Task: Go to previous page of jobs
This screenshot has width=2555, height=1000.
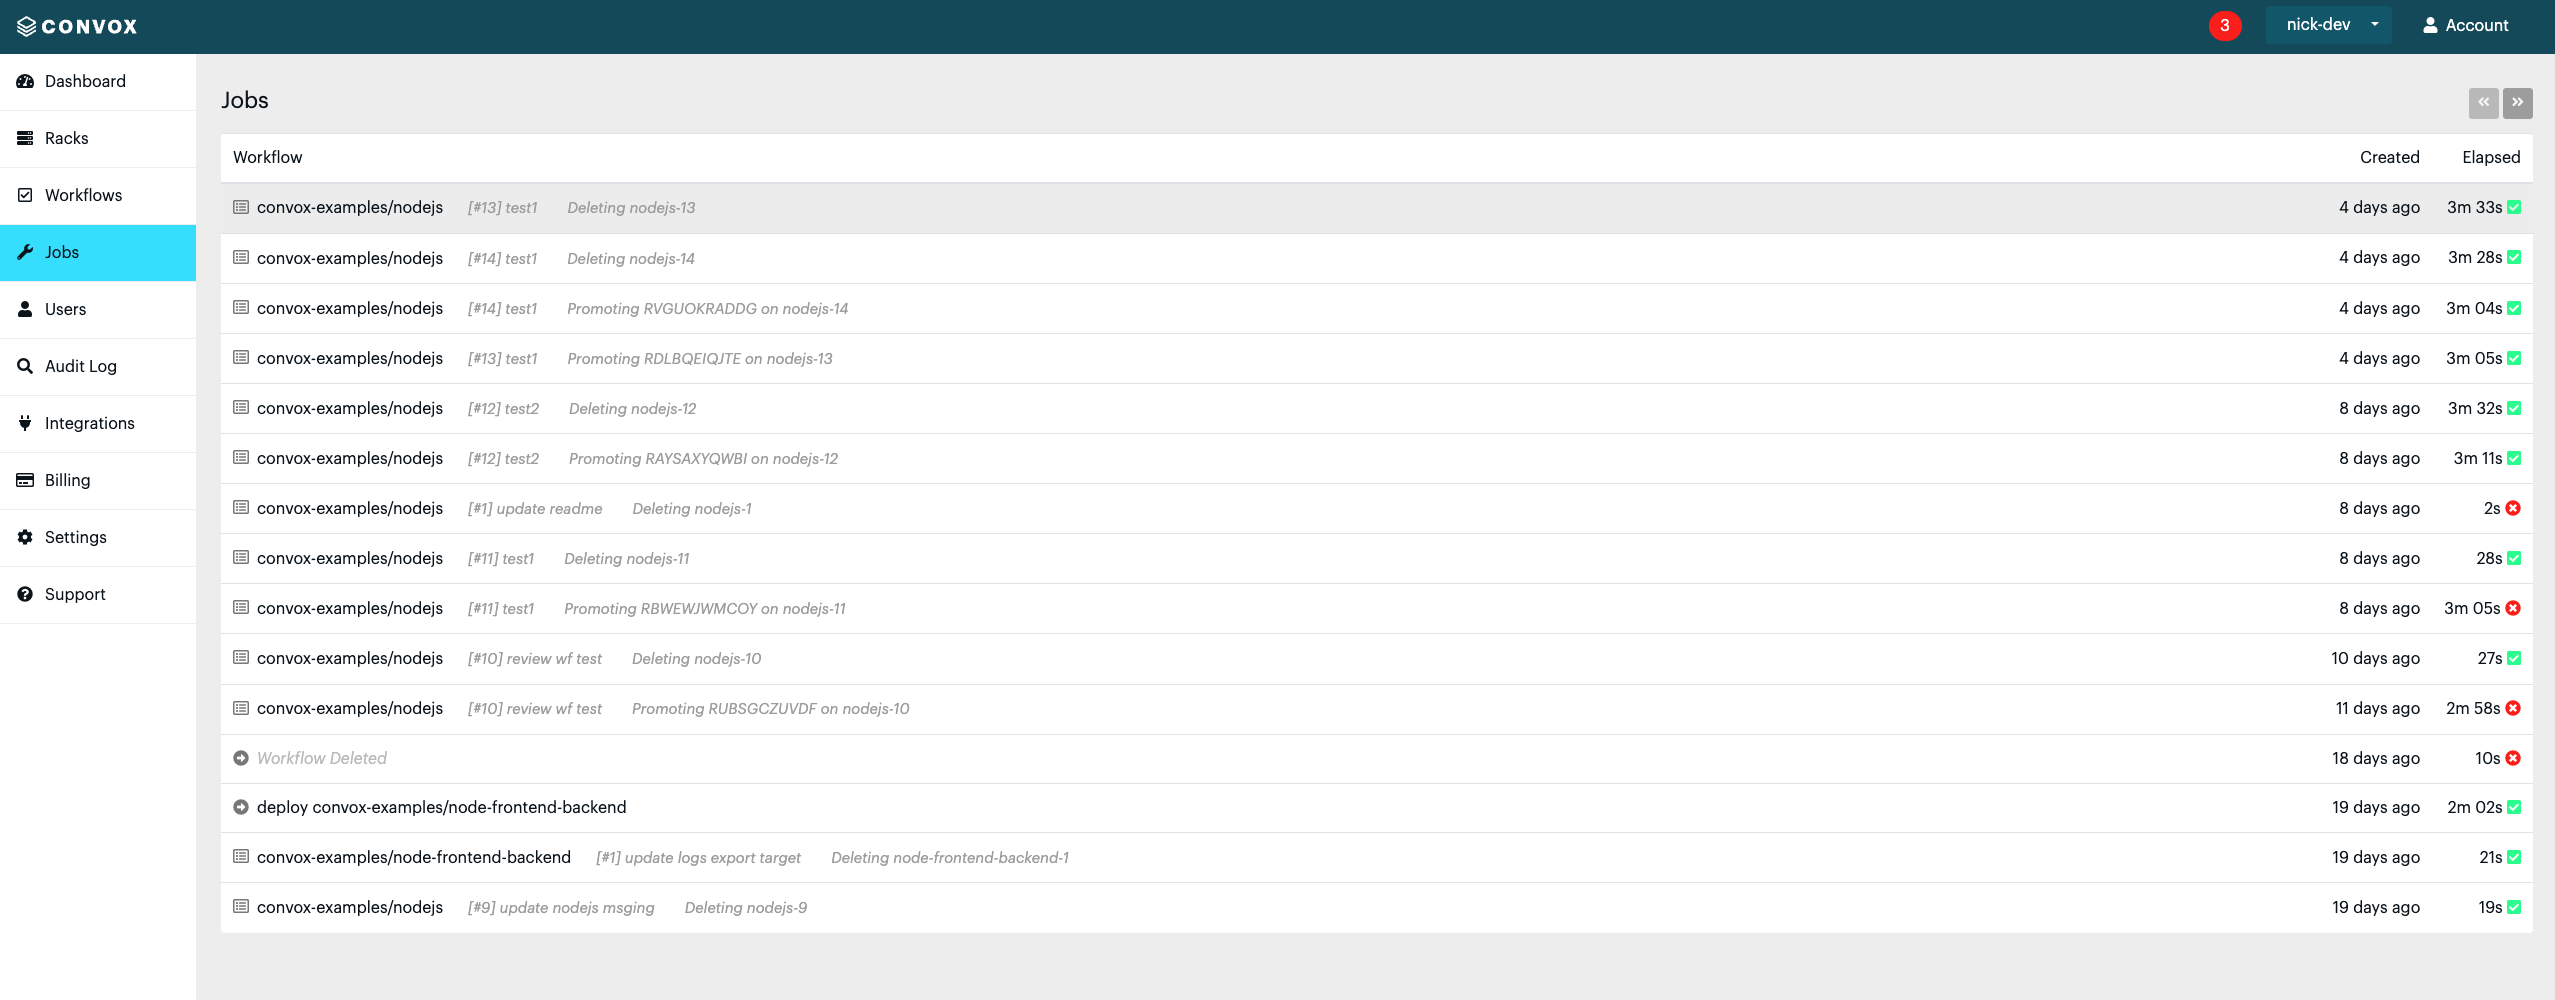Action: tap(2483, 103)
